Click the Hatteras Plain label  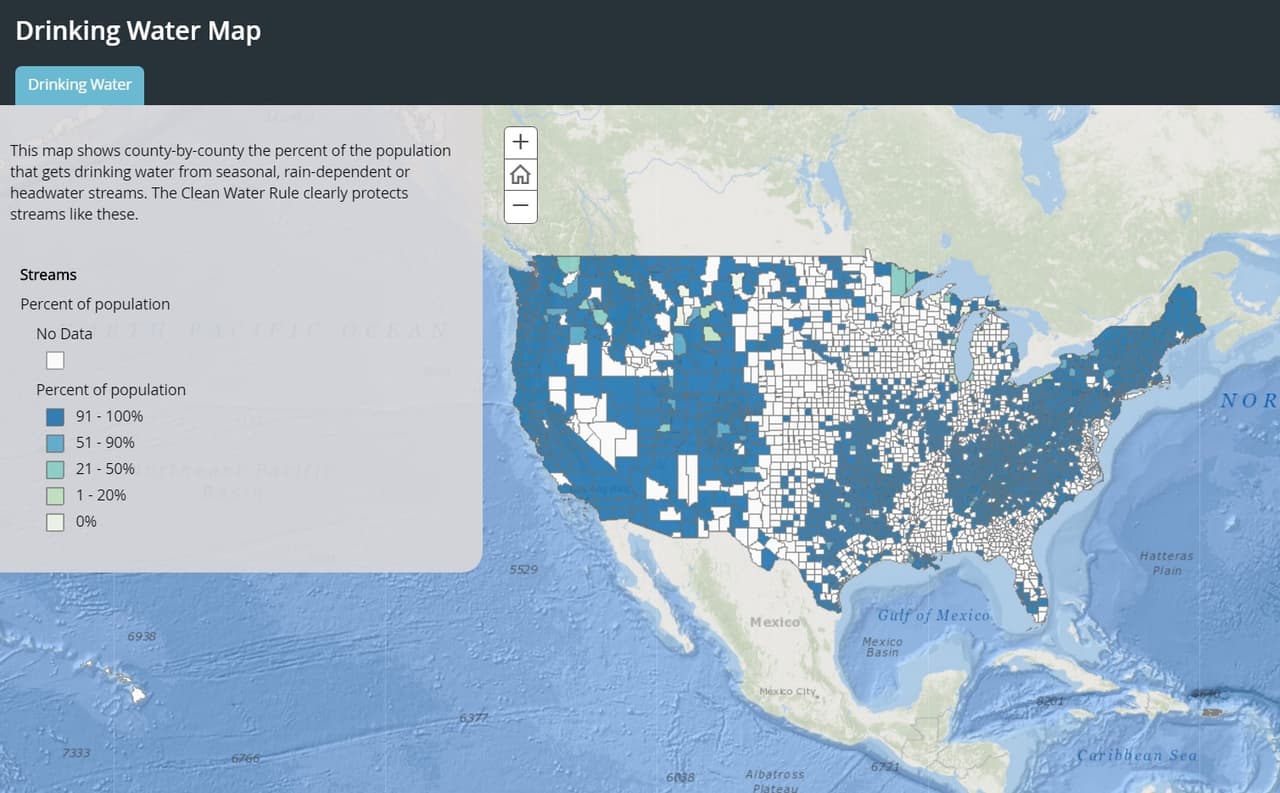1166,562
